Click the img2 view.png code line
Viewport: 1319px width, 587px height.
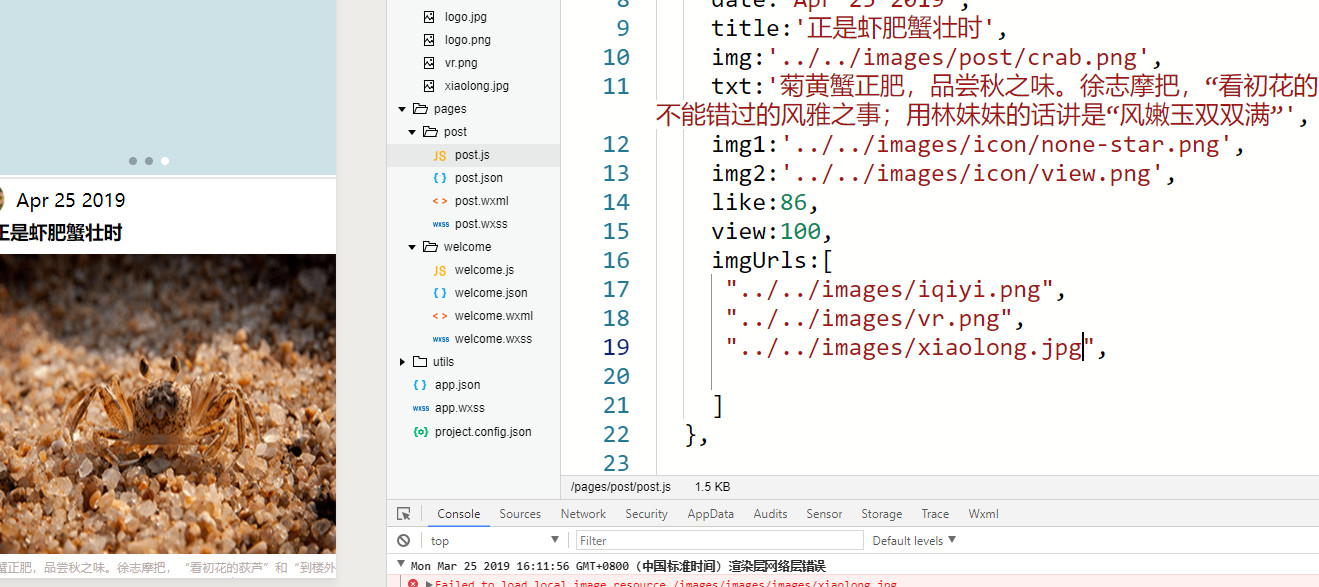tap(944, 174)
